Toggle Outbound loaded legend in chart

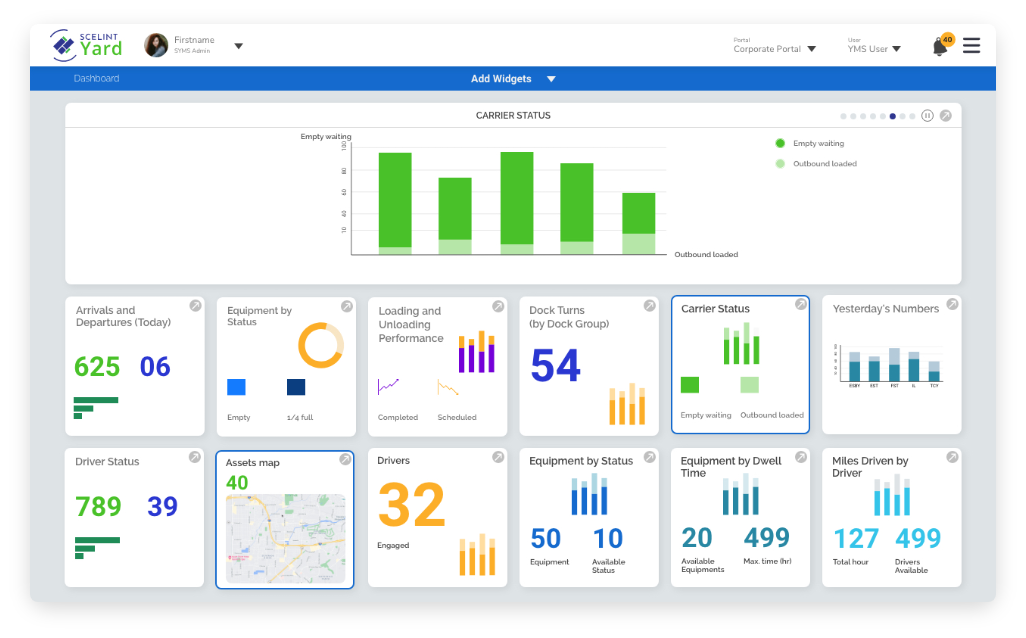(x=780, y=163)
